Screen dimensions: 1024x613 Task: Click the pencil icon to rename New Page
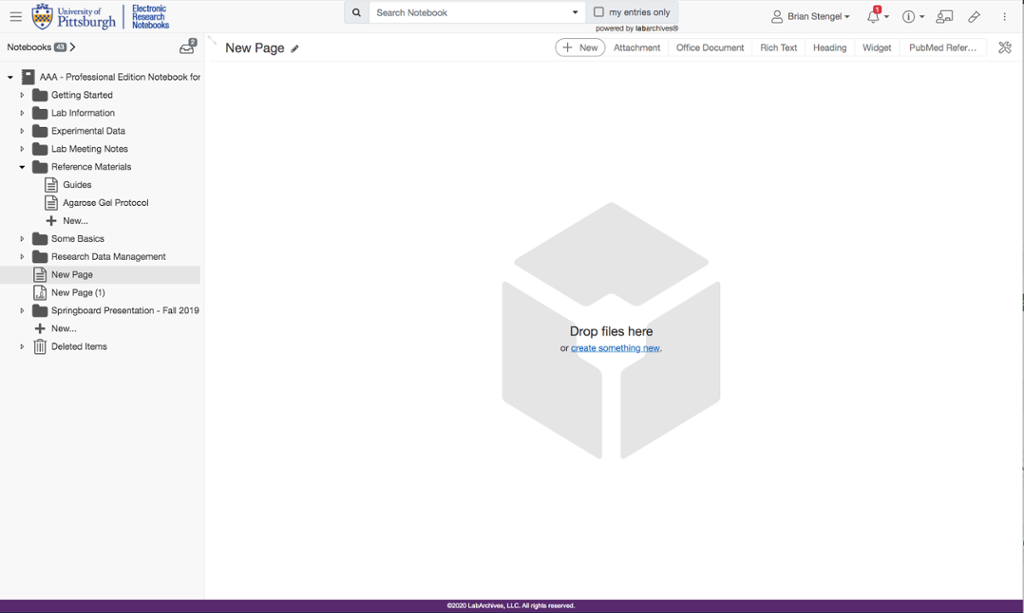pyautogui.click(x=295, y=49)
